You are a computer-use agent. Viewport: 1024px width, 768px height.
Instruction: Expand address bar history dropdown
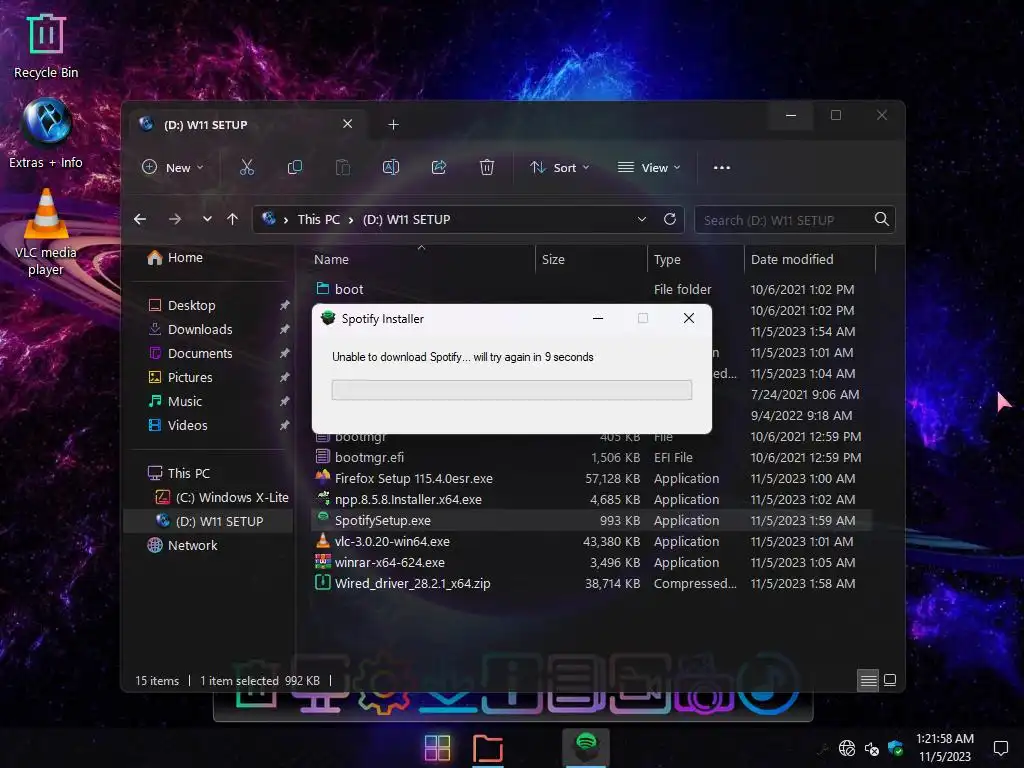coord(642,219)
